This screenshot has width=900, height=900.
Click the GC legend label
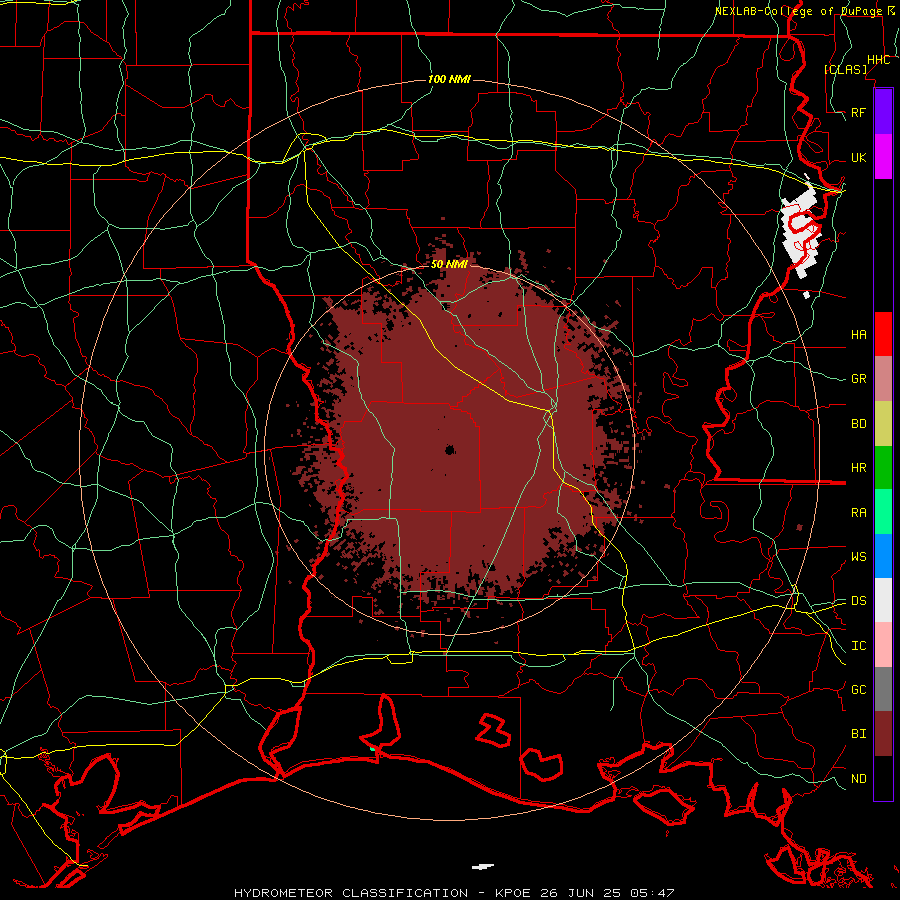coord(858,689)
